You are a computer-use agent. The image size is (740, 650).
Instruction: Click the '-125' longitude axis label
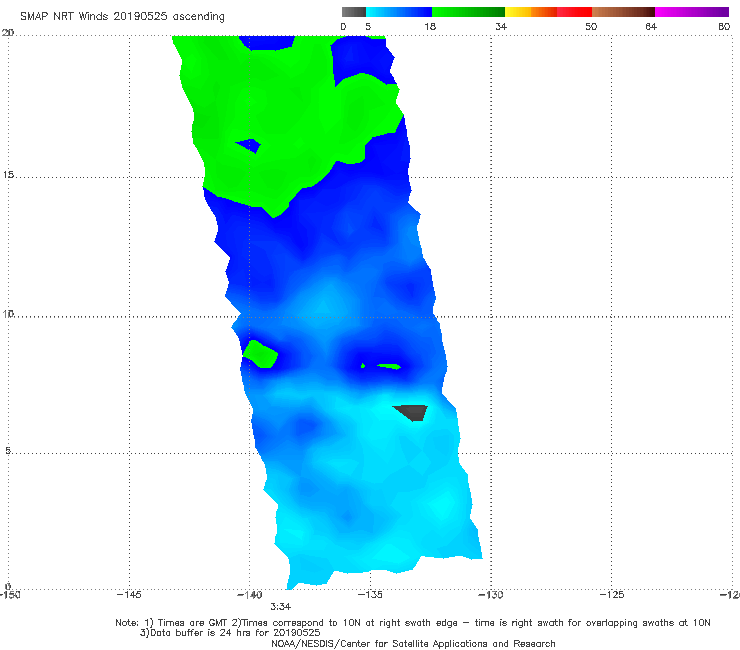click(x=612, y=595)
